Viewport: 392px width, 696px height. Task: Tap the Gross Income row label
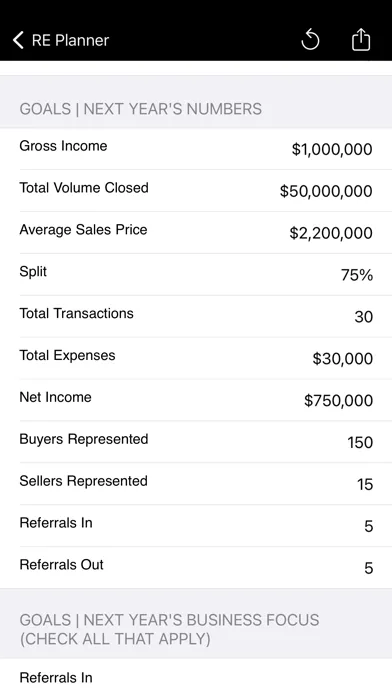coord(63,146)
